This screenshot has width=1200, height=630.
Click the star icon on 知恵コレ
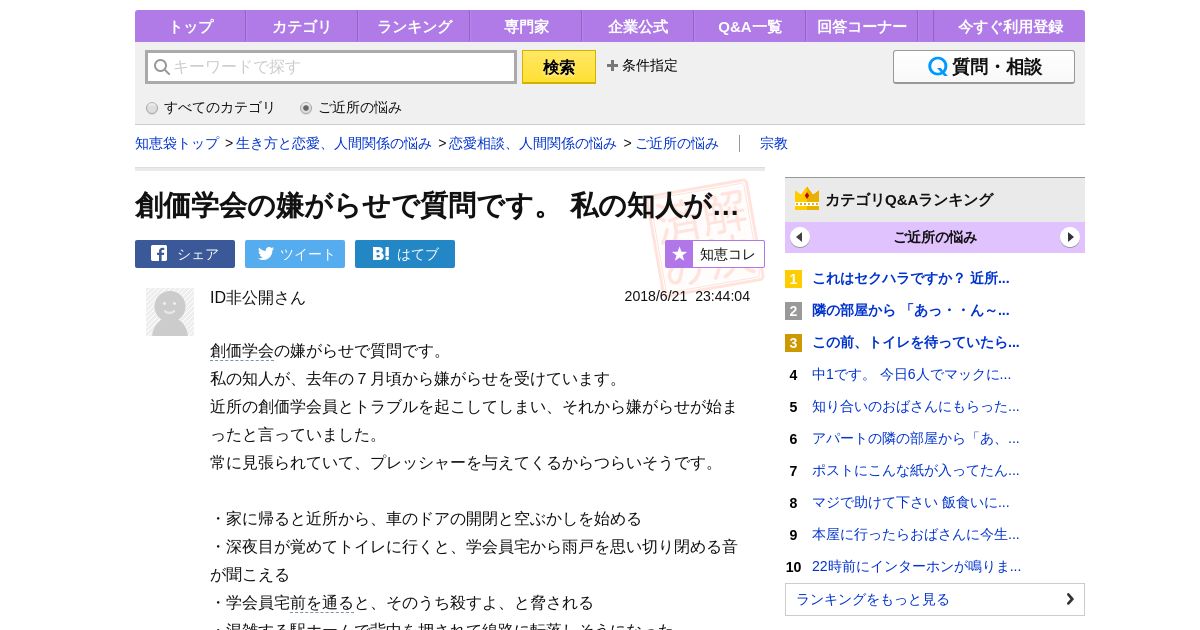[x=679, y=254]
